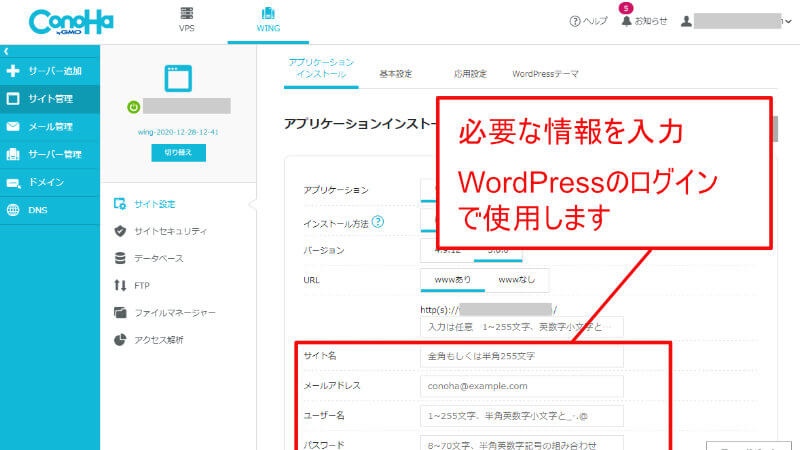Click the インストール方法 help question icon
The height and width of the screenshot is (450, 800).
pyautogui.click(x=378, y=222)
